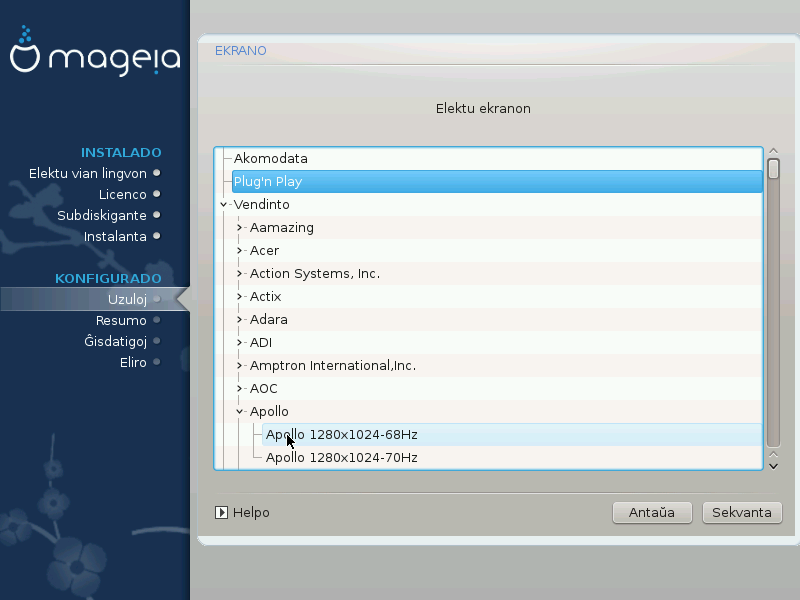This screenshot has height=600, width=800.
Task: Click the scrollbar down arrow at bottom
Action: [x=773, y=466]
